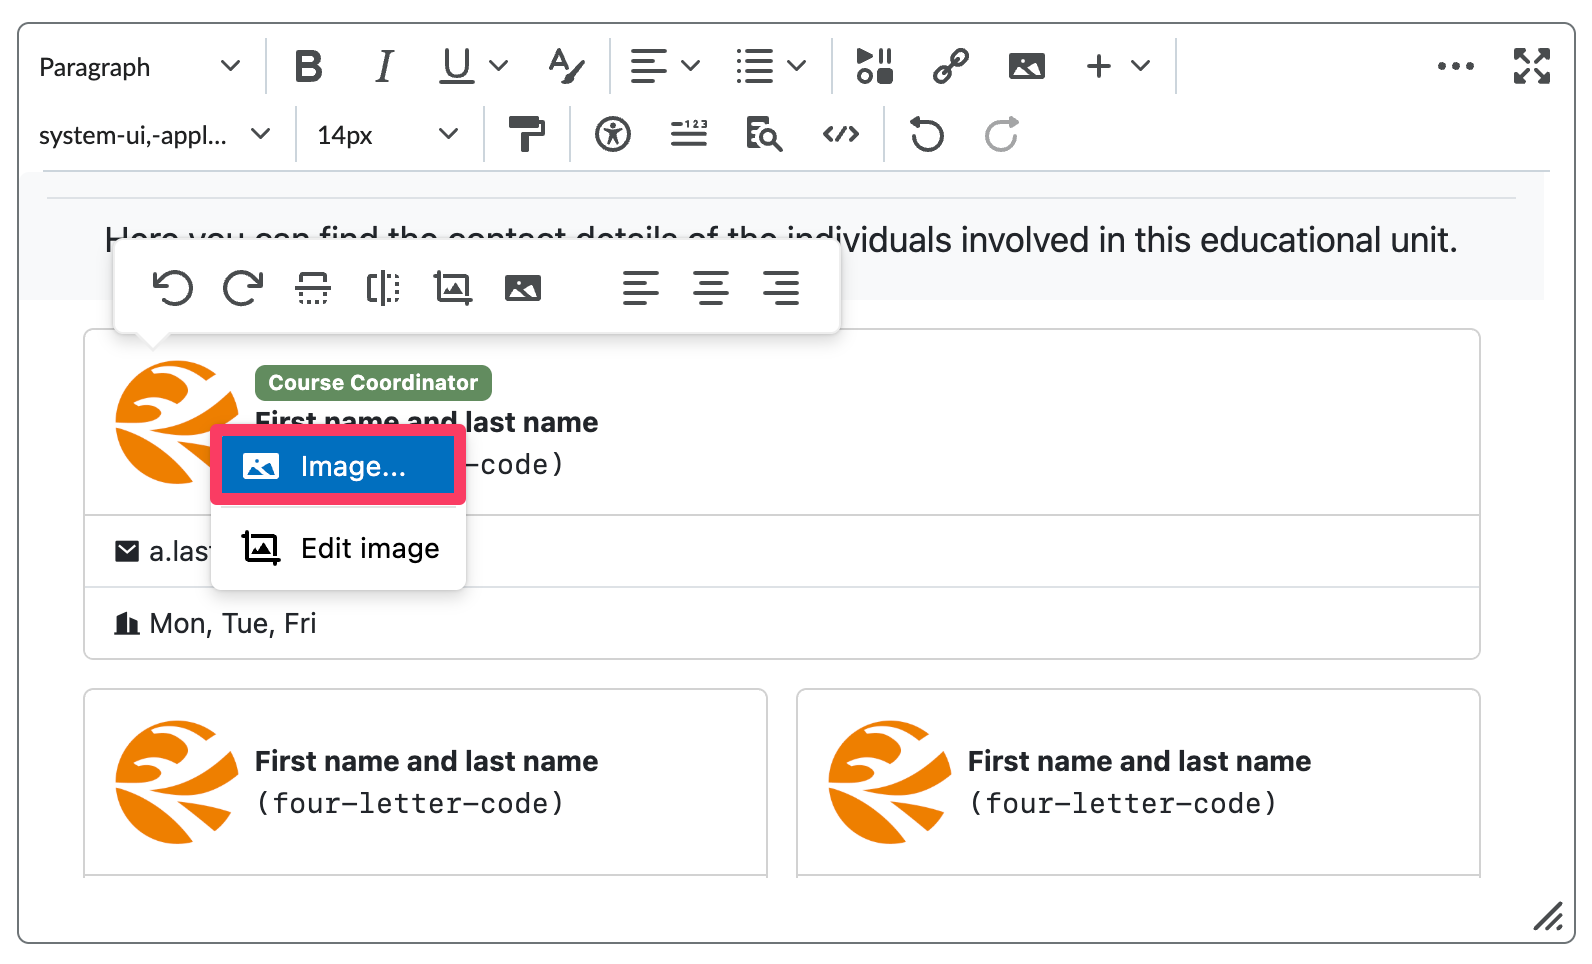This screenshot has width=1592, height=964.
Task: Open the source code editor
Action: tap(840, 135)
